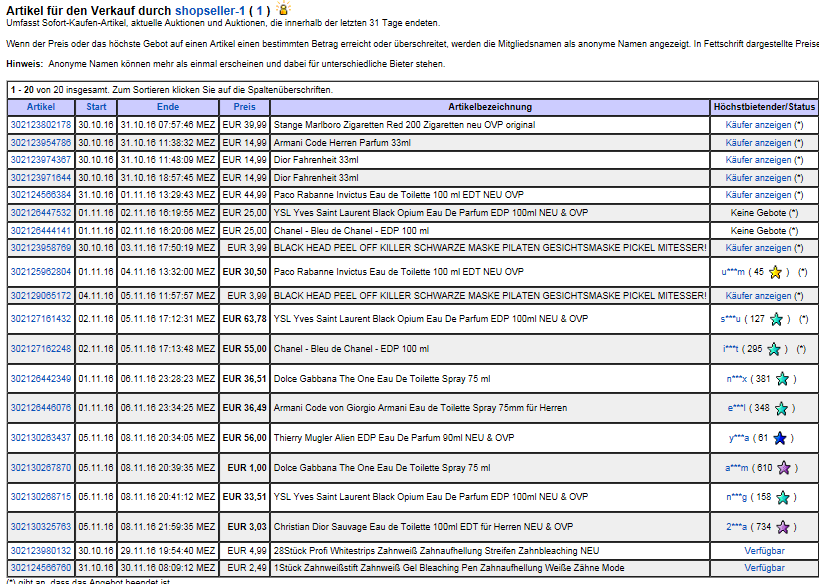The image size is (819, 584).
Task: Select the price EUR 63,78
Action: click(x=244, y=319)
